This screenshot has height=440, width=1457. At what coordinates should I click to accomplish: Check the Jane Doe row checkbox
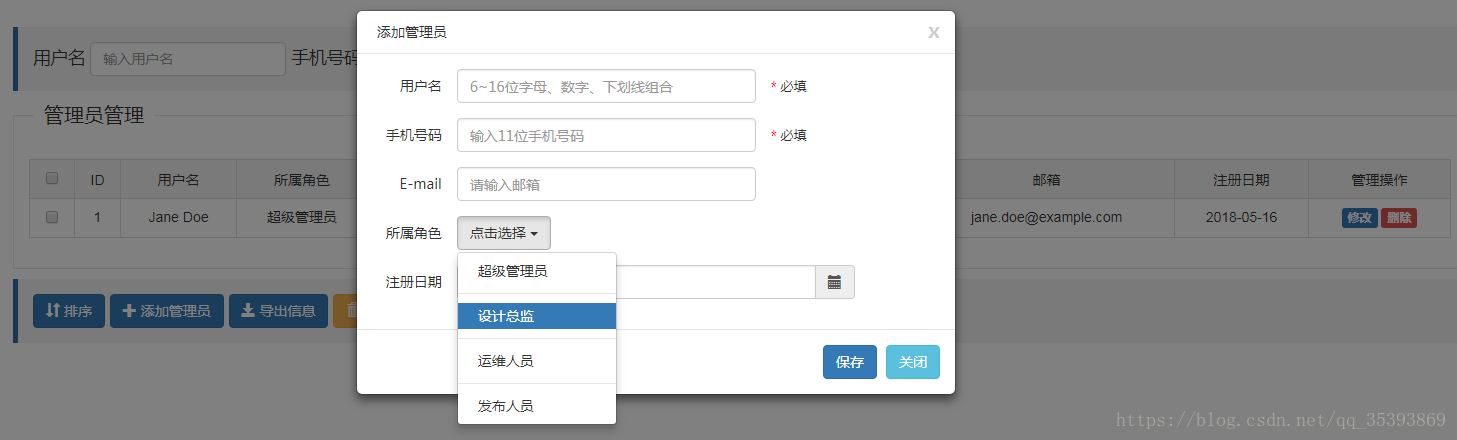point(52,217)
